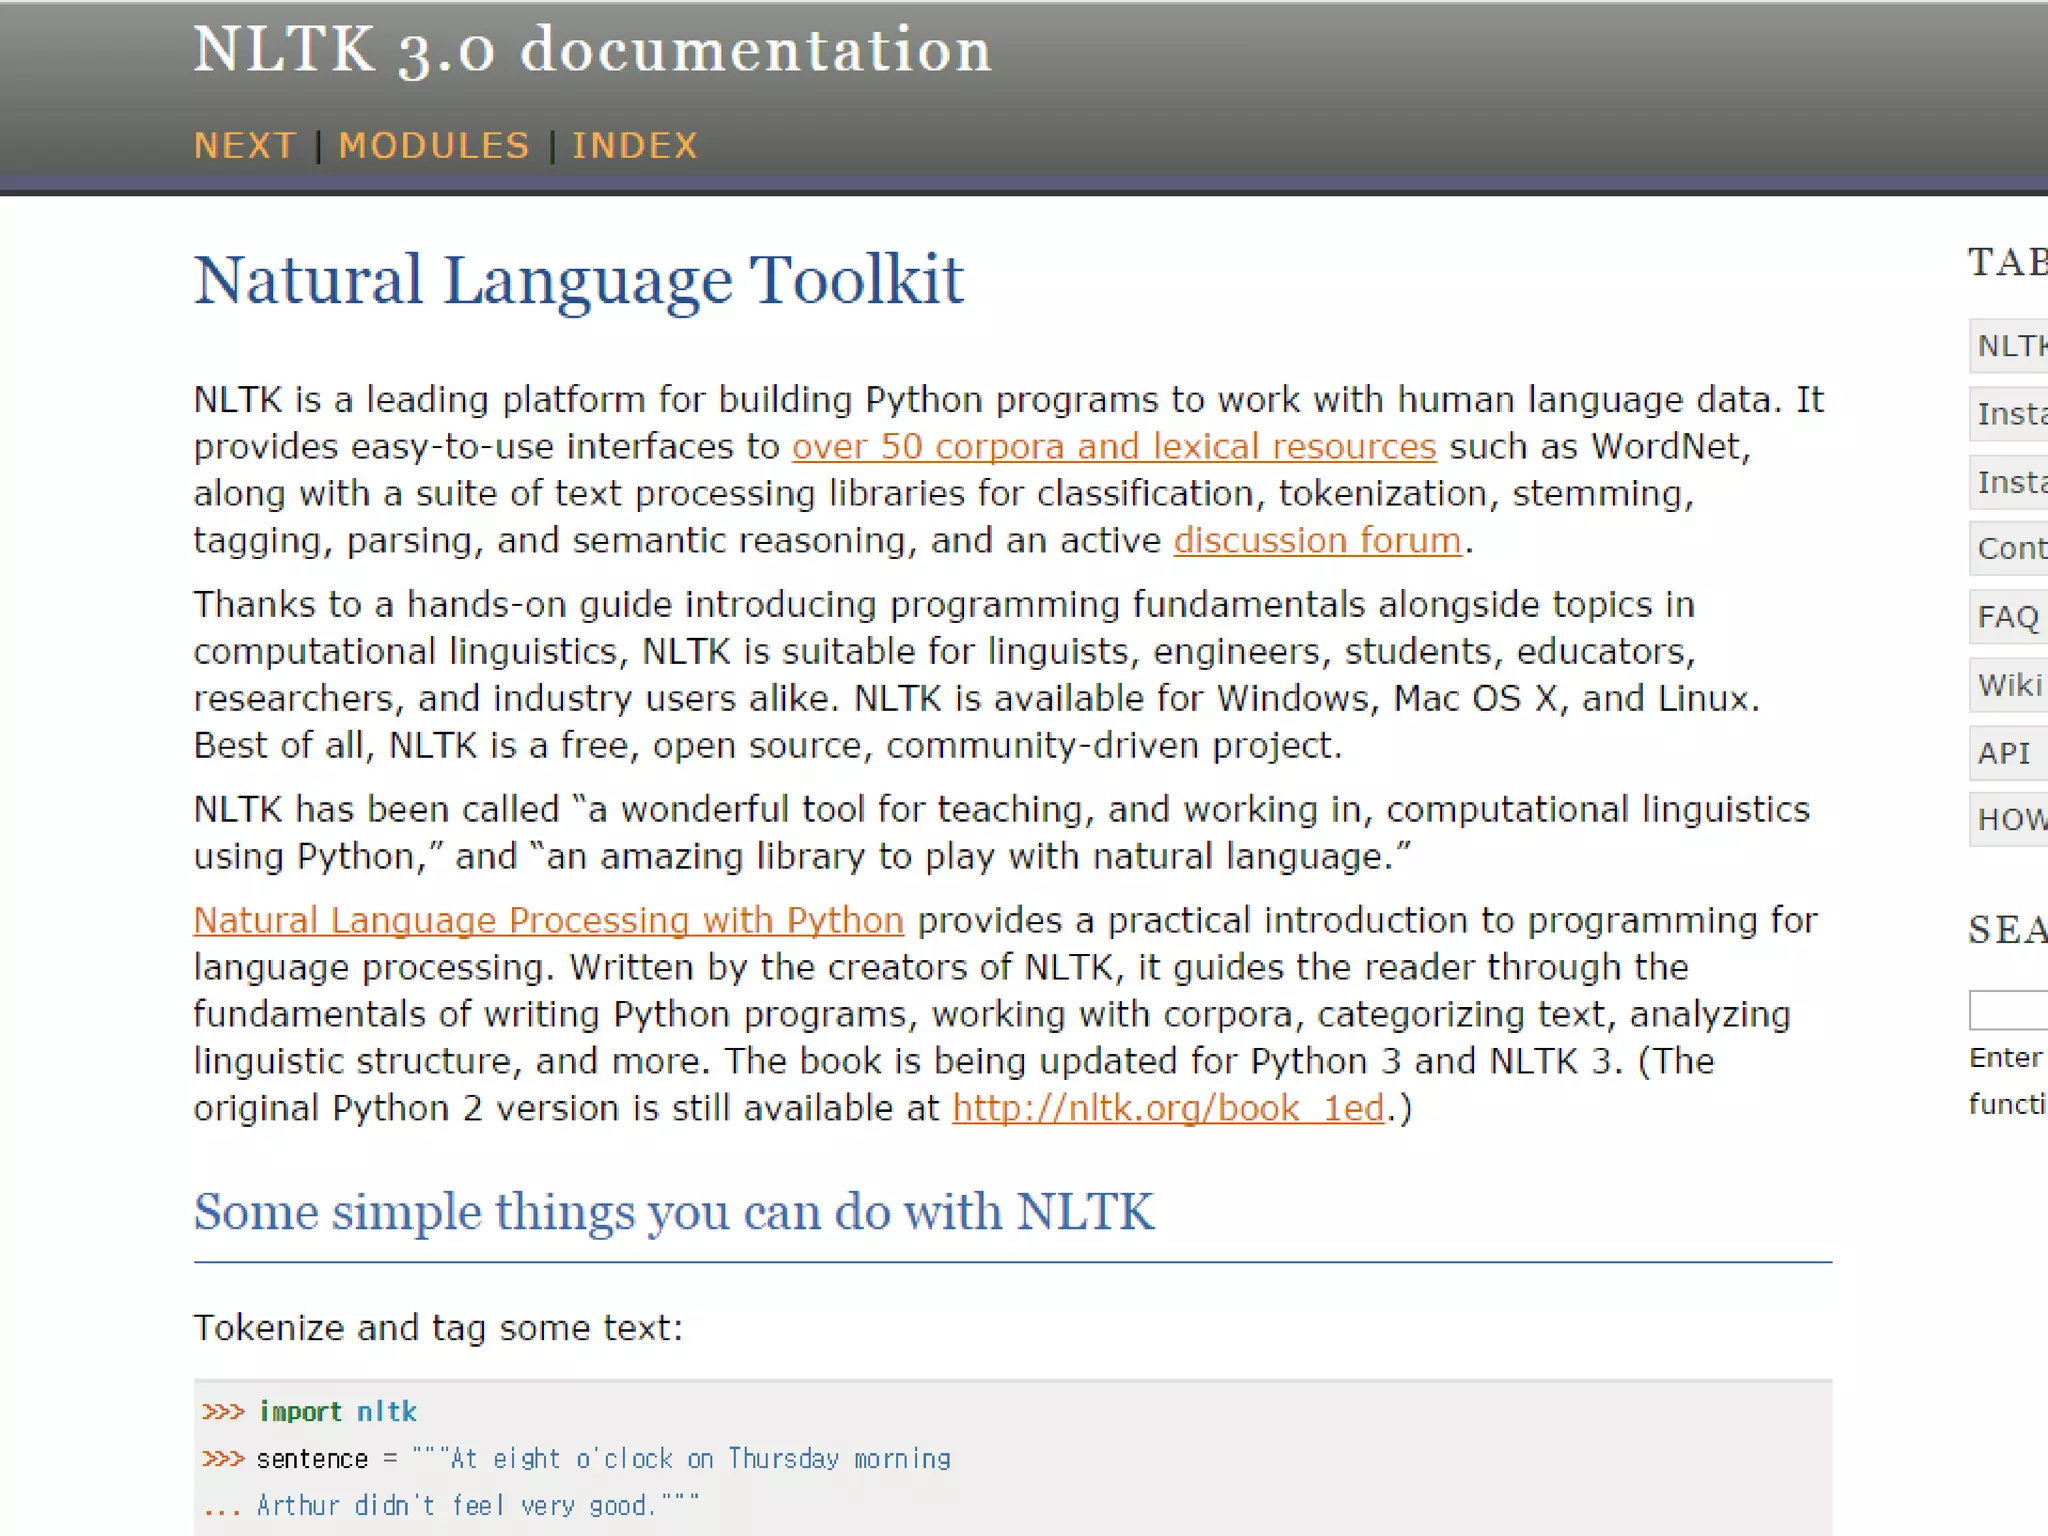Screen dimensions: 2048x1536
Task: Click the HOWTO sidebar entry
Action: coord(2008,820)
